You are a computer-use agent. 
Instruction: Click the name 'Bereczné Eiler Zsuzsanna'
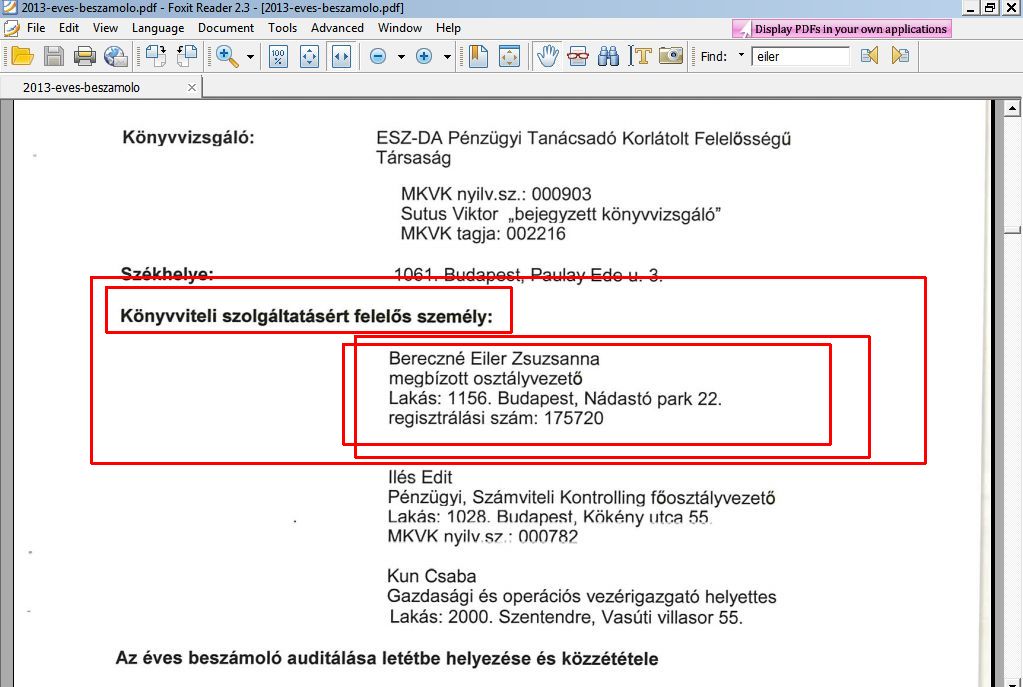(x=494, y=359)
